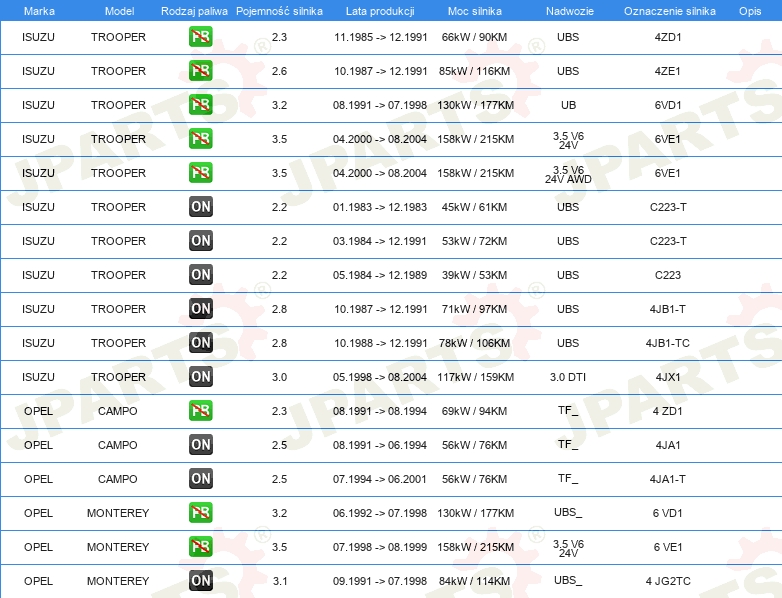Click diesel ON icon in 4JB1-T row

(200, 308)
